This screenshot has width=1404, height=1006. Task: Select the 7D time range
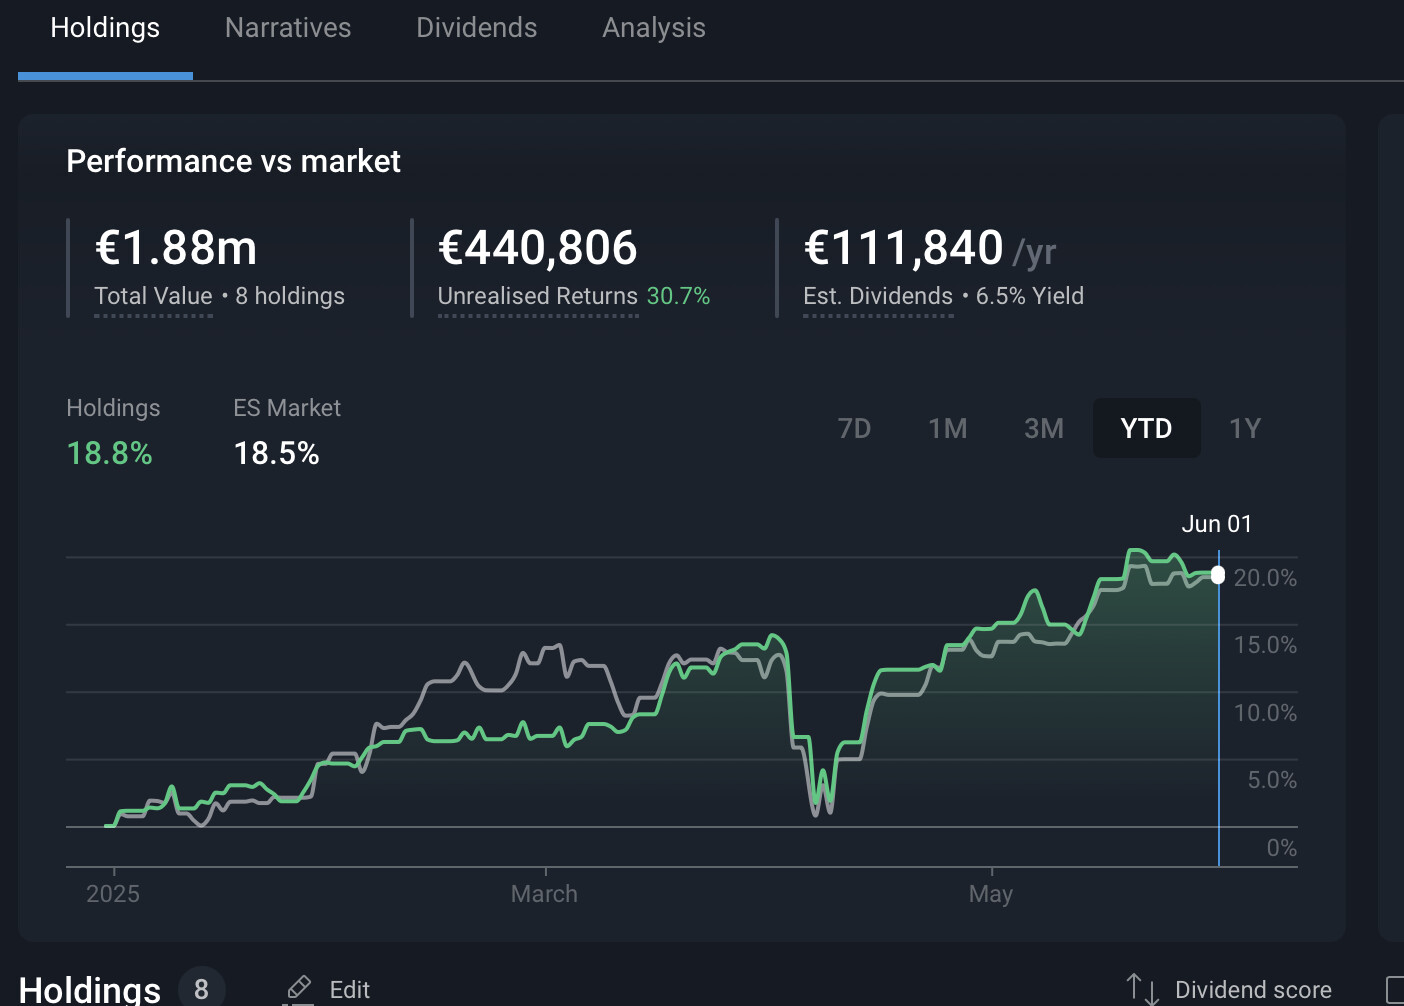854,428
